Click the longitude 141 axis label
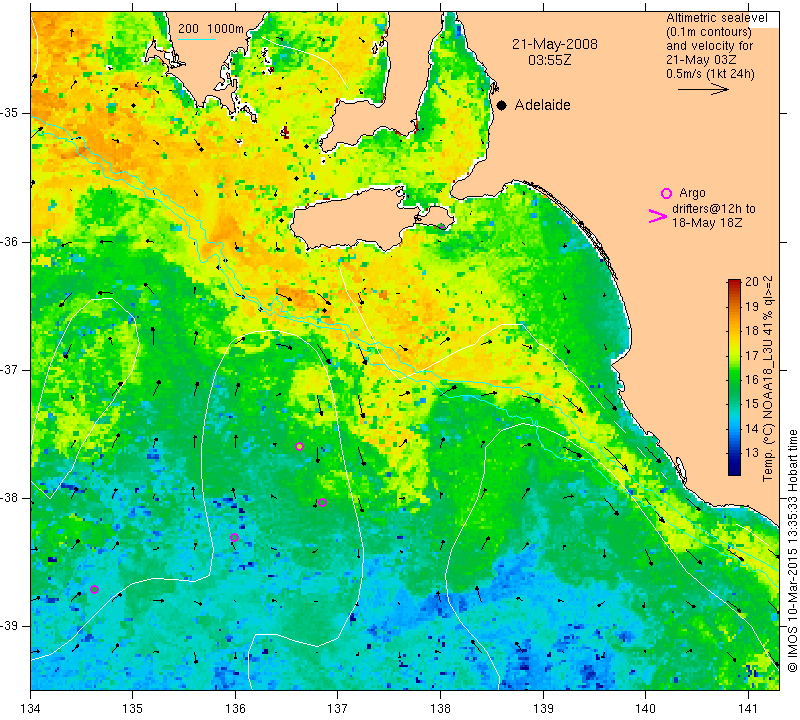The width and height of the screenshot is (800, 720). pyautogui.click(x=748, y=709)
